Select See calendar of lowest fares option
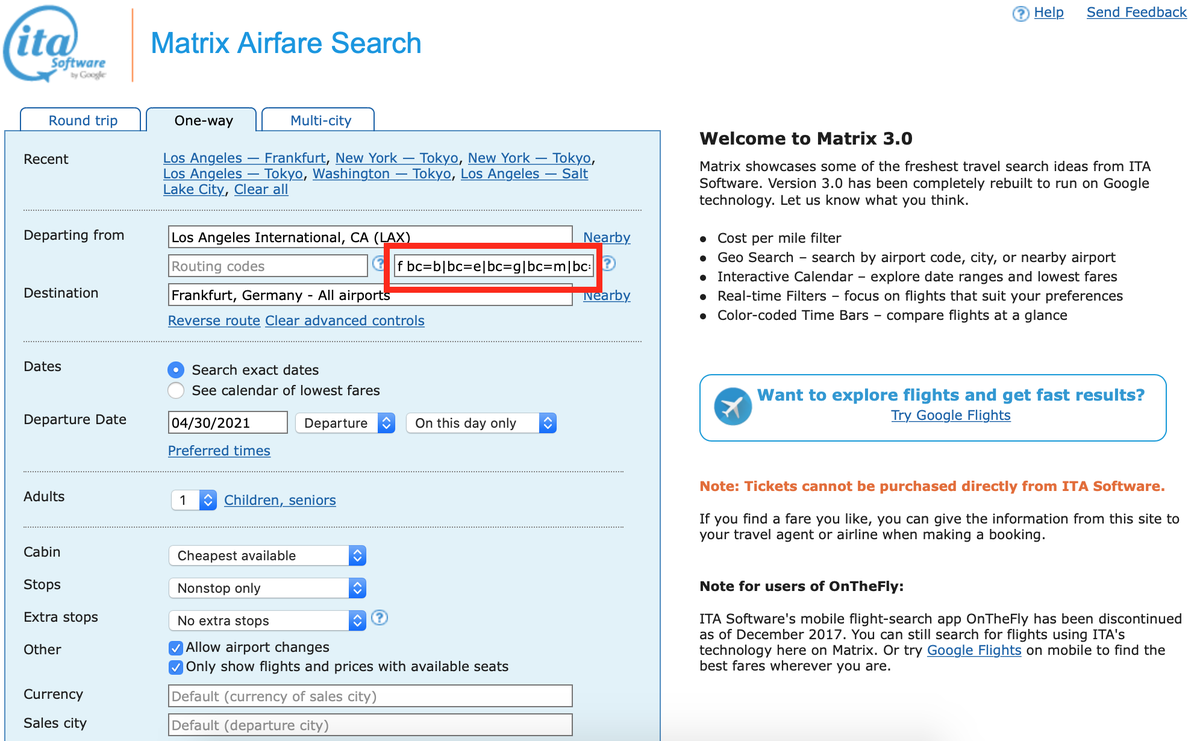 click(176, 390)
